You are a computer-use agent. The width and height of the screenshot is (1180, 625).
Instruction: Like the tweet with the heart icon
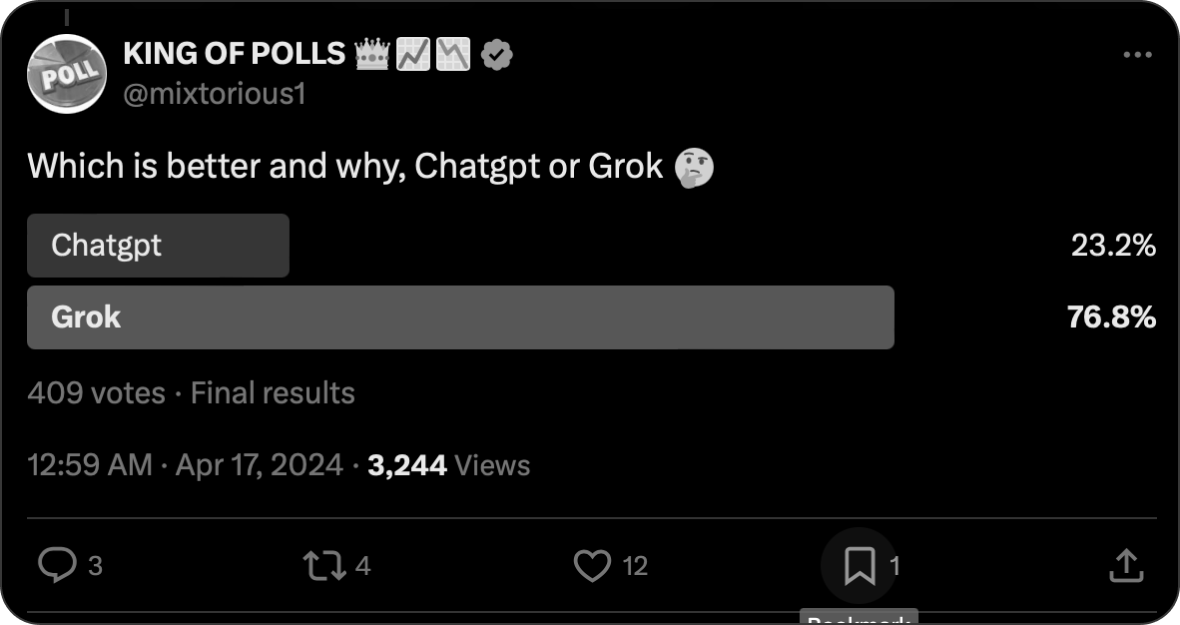click(592, 566)
